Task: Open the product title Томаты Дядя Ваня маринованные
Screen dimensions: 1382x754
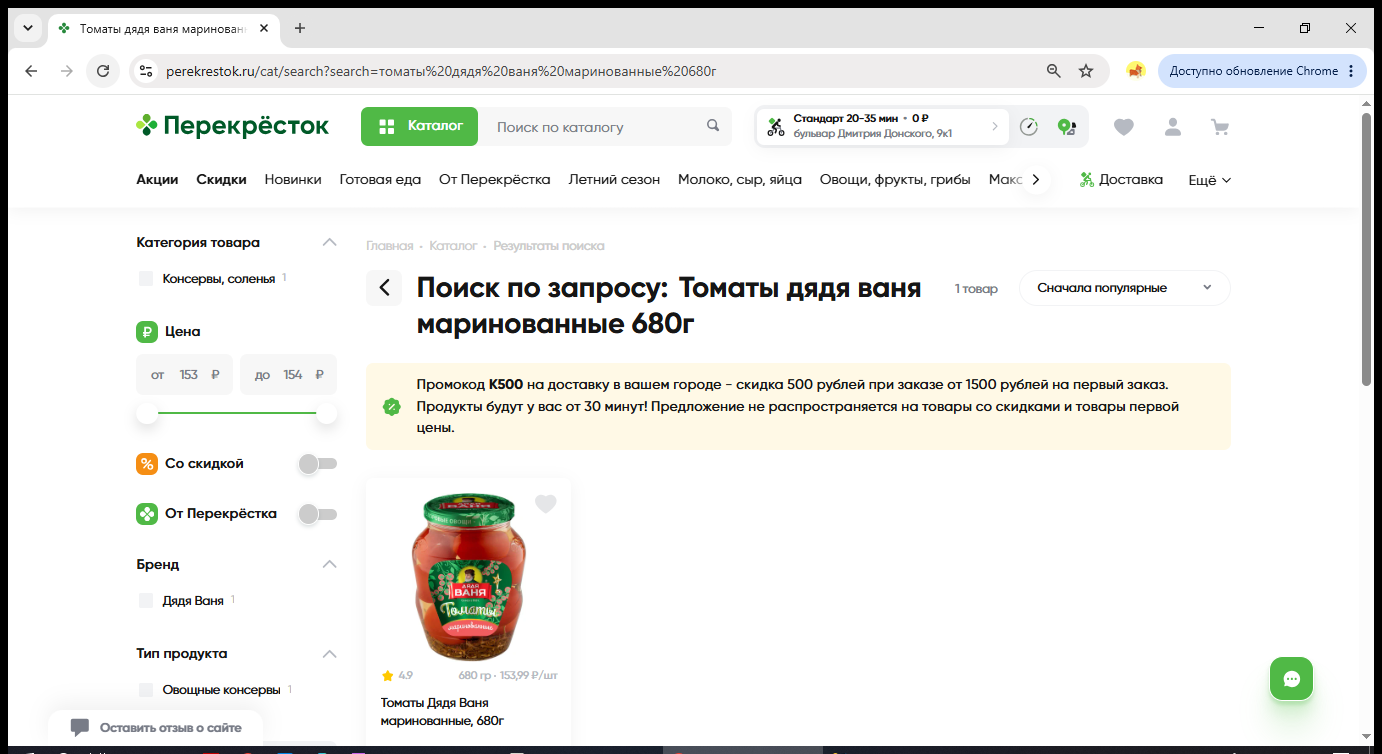Action: (x=442, y=712)
